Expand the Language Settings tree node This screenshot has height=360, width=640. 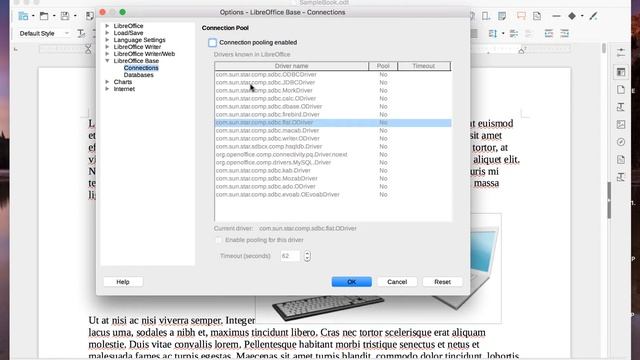107,40
